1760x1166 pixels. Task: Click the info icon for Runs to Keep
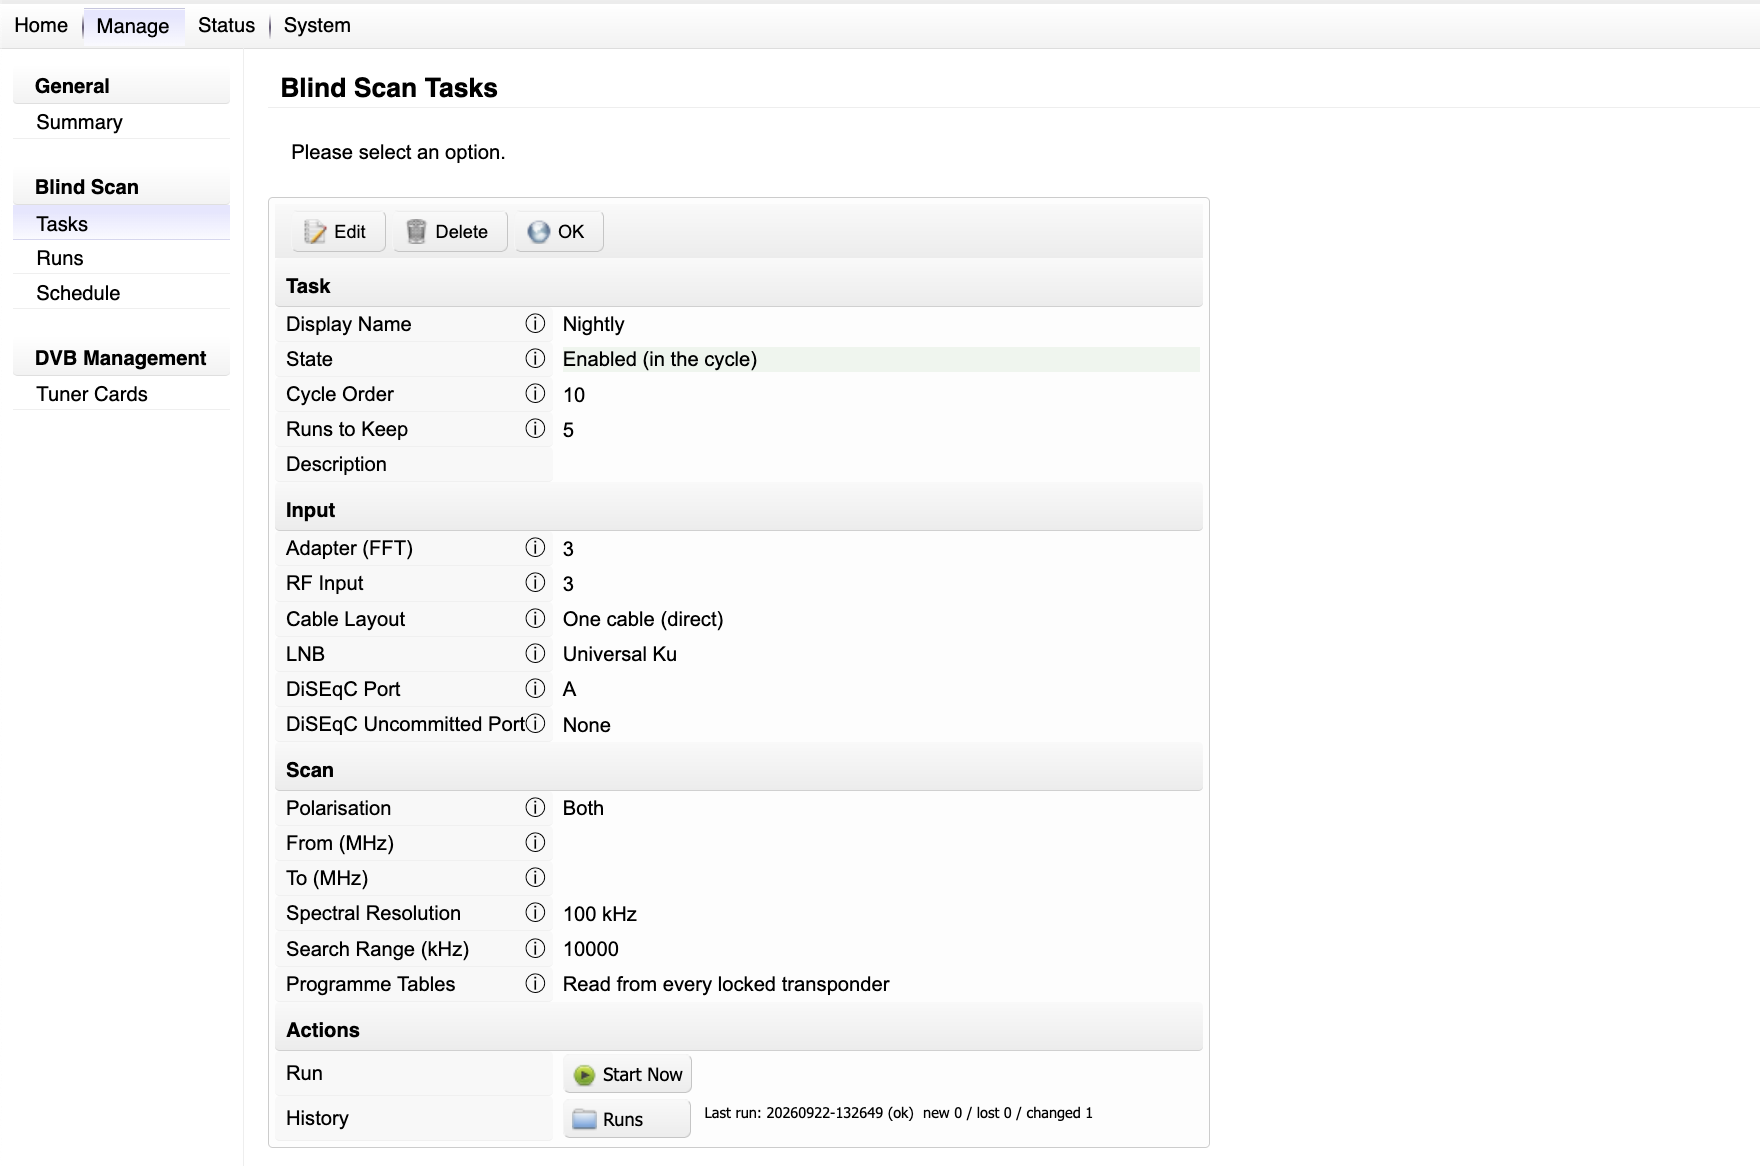535,428
